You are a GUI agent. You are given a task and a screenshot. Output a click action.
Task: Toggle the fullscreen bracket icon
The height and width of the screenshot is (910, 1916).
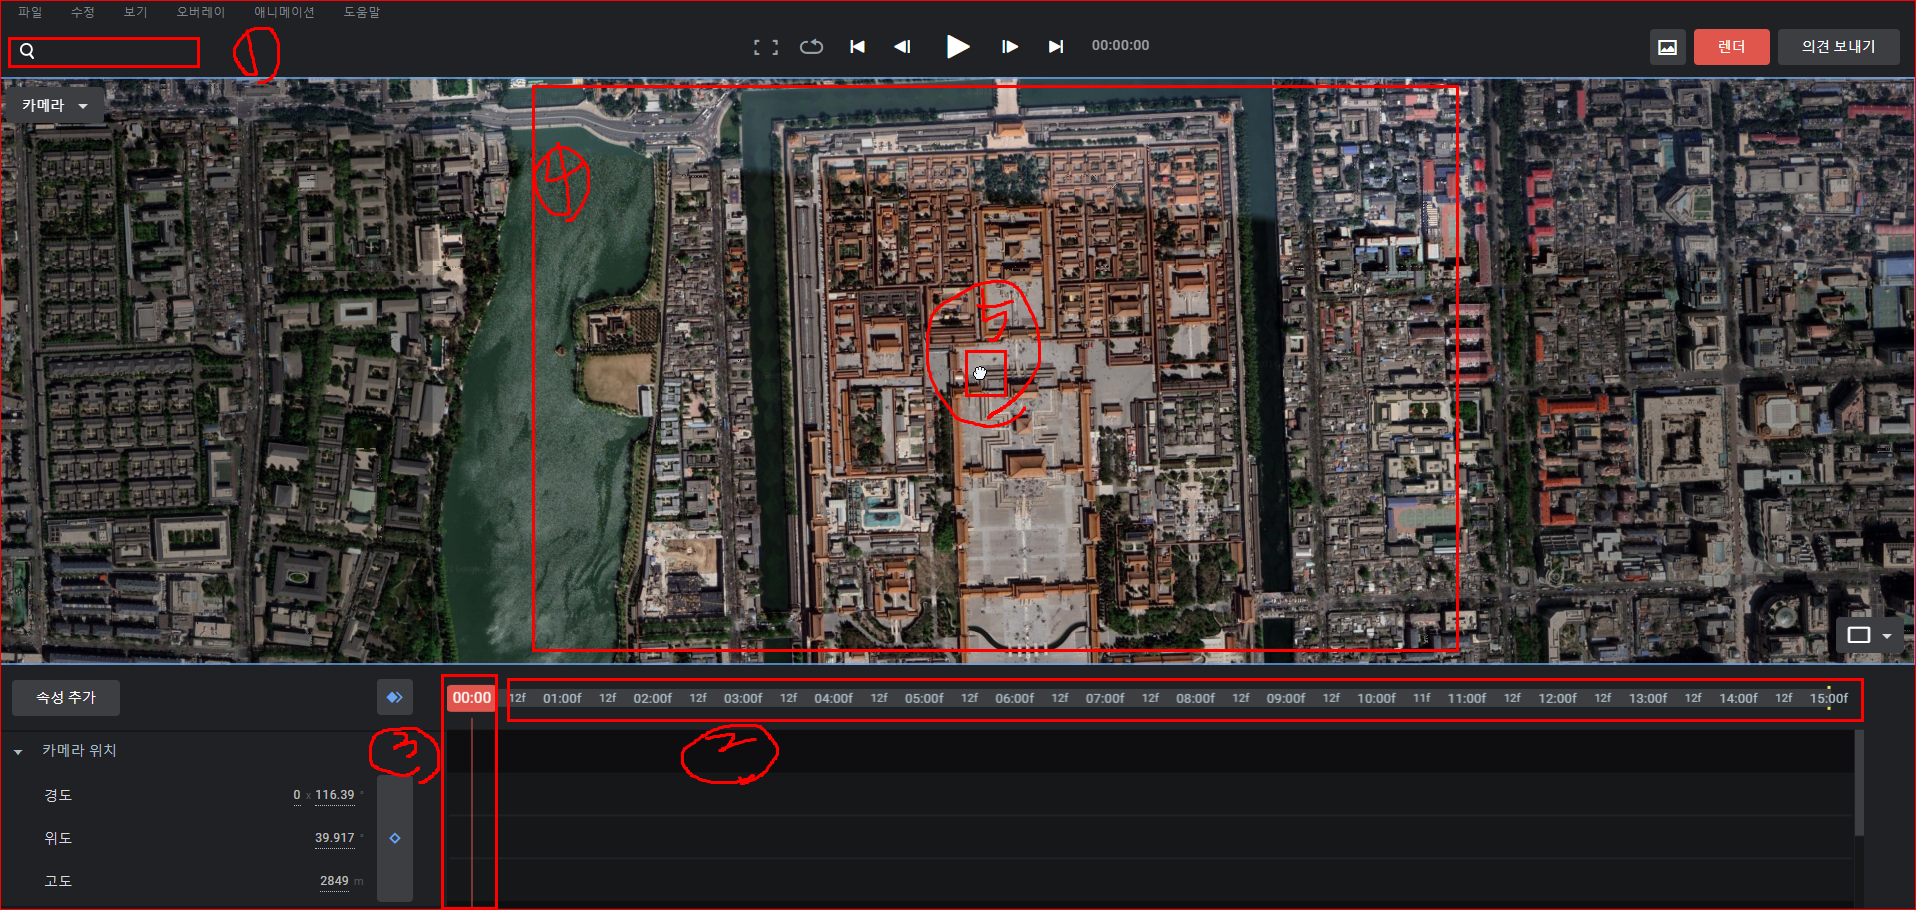tap(766, 47)
